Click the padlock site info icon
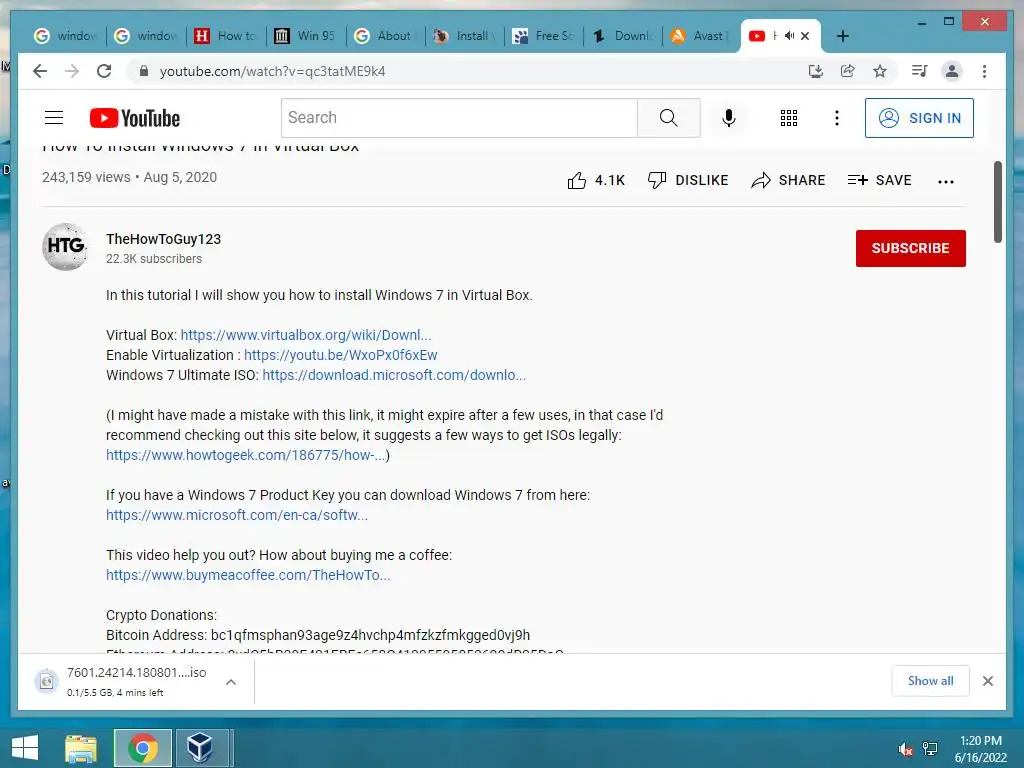 (x=144, y=71)
